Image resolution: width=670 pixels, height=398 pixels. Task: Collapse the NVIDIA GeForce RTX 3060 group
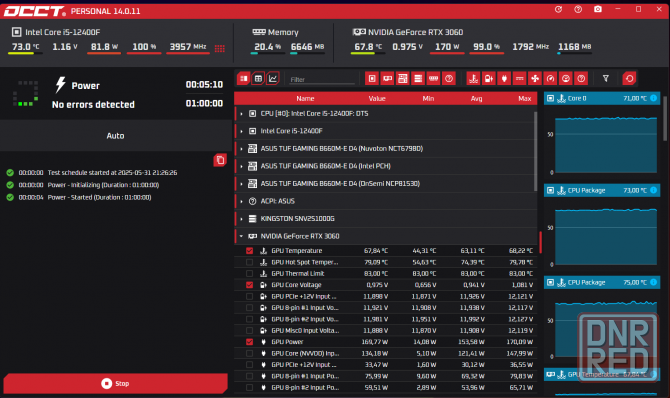coord(241,236)
